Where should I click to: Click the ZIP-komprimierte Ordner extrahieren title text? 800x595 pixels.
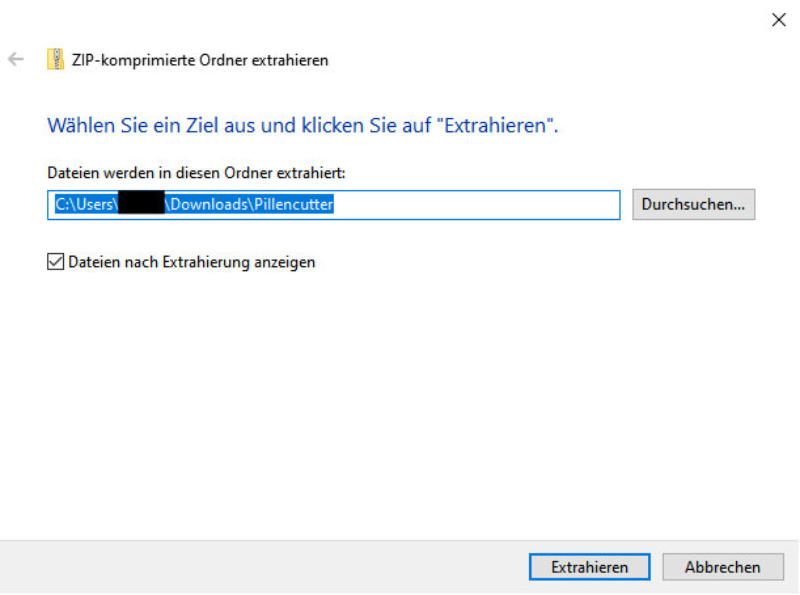[199, 60]
